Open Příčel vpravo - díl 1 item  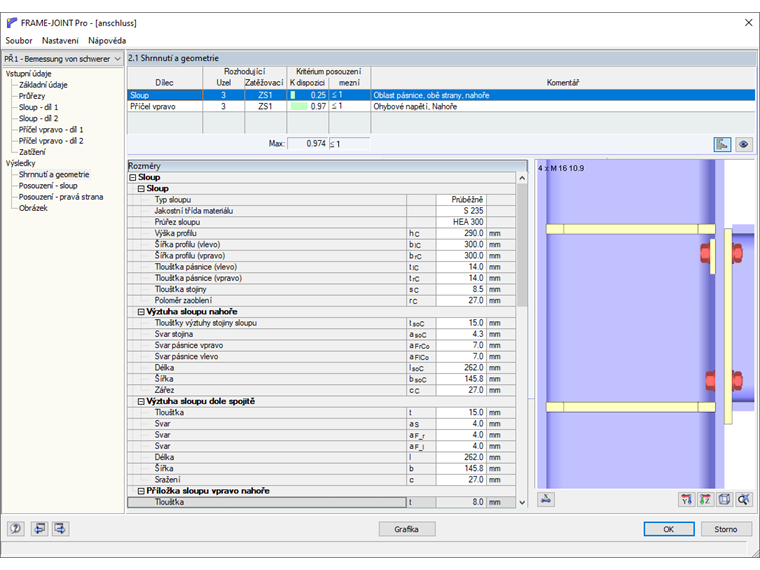click(x=51, y=129)
